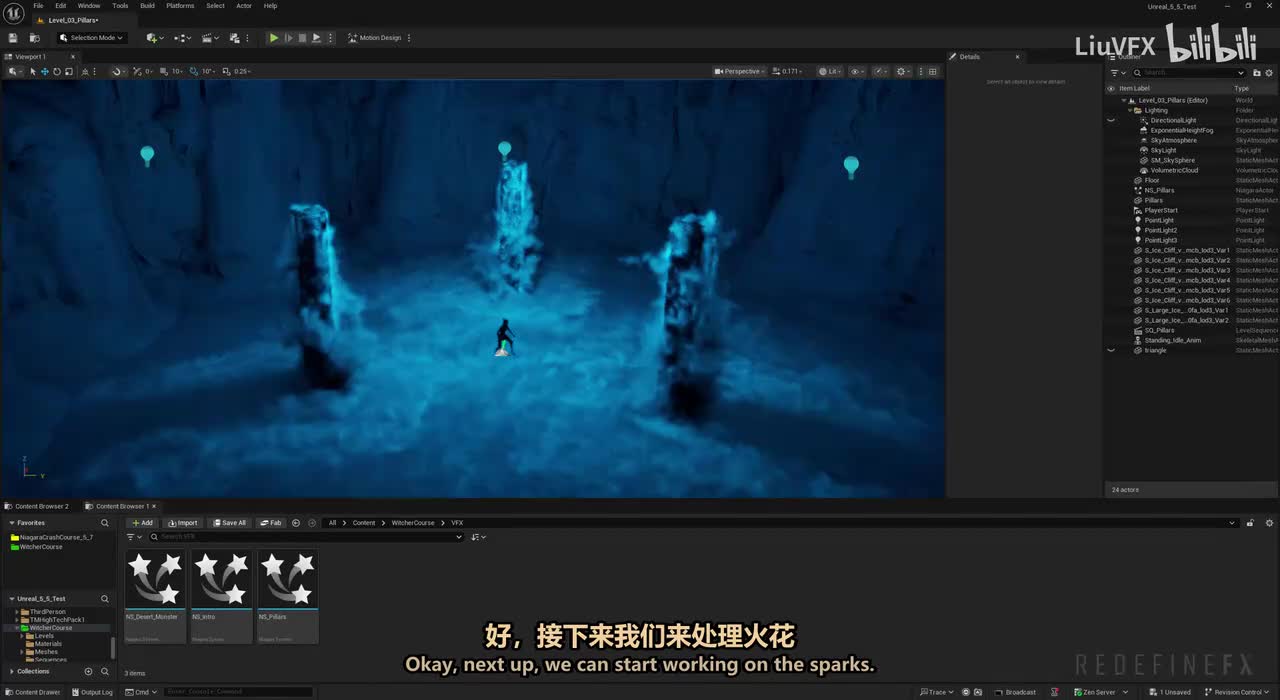Viewport: 1280px width, 700px height.
Task: Open the Edit menu
Action: tap(61, 6)
